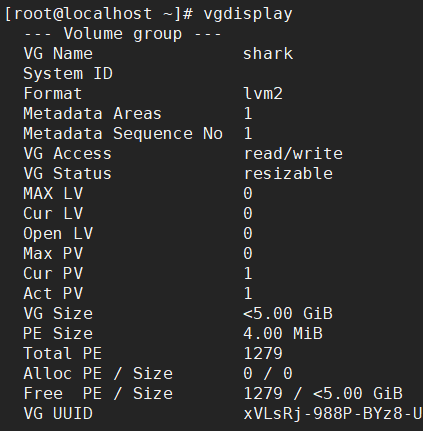Click the vgdisplay command text
The width and height of the screenshot is (423, 431).
(x=248, y=14)
